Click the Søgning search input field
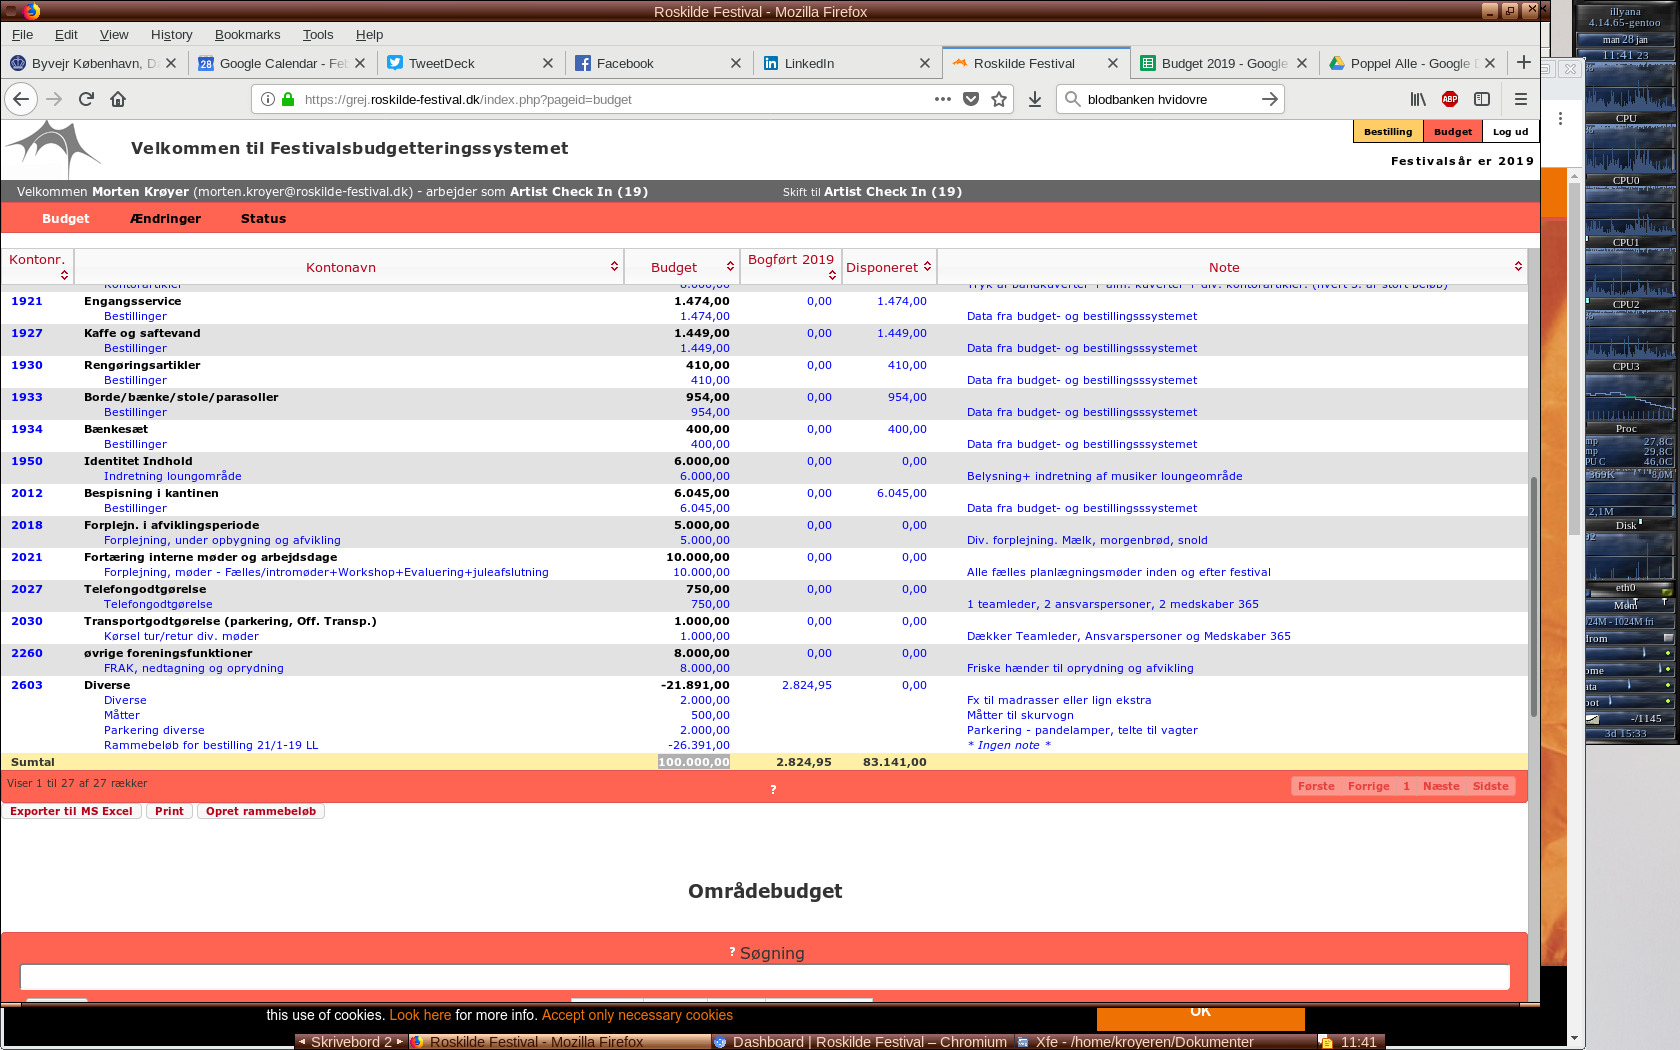This screenshot has width=1680, height=1050. click(764, 977)
